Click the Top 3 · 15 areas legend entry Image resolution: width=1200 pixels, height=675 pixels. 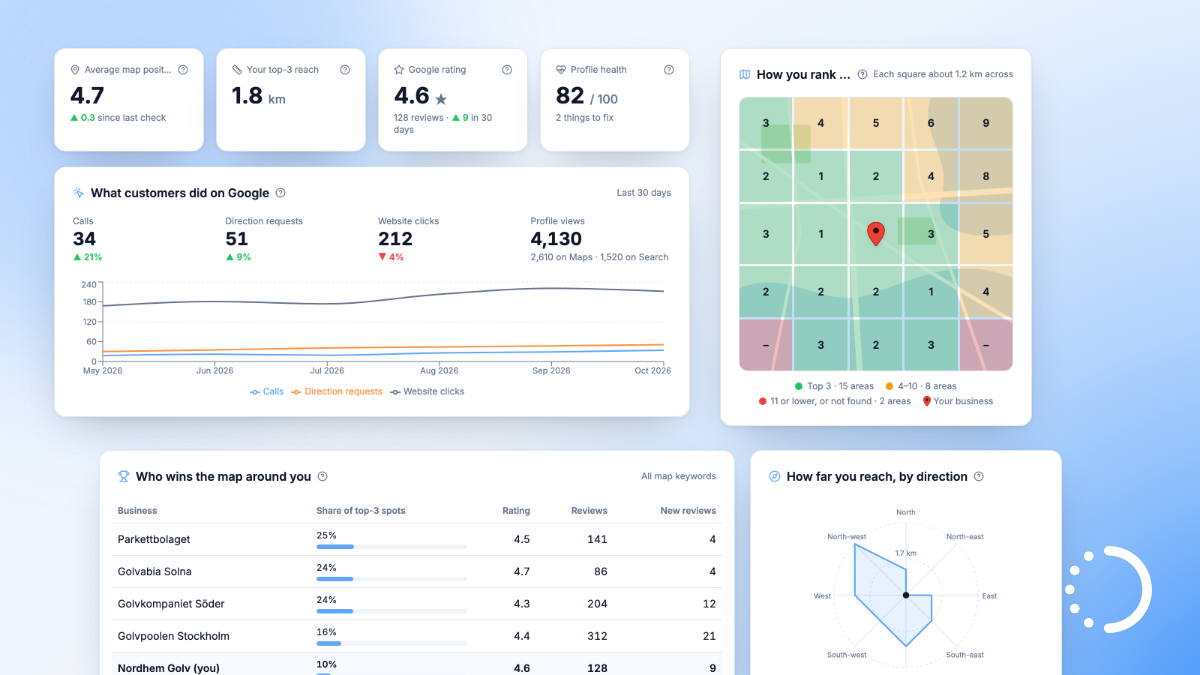pyautogui.click(x=834, y=386)
